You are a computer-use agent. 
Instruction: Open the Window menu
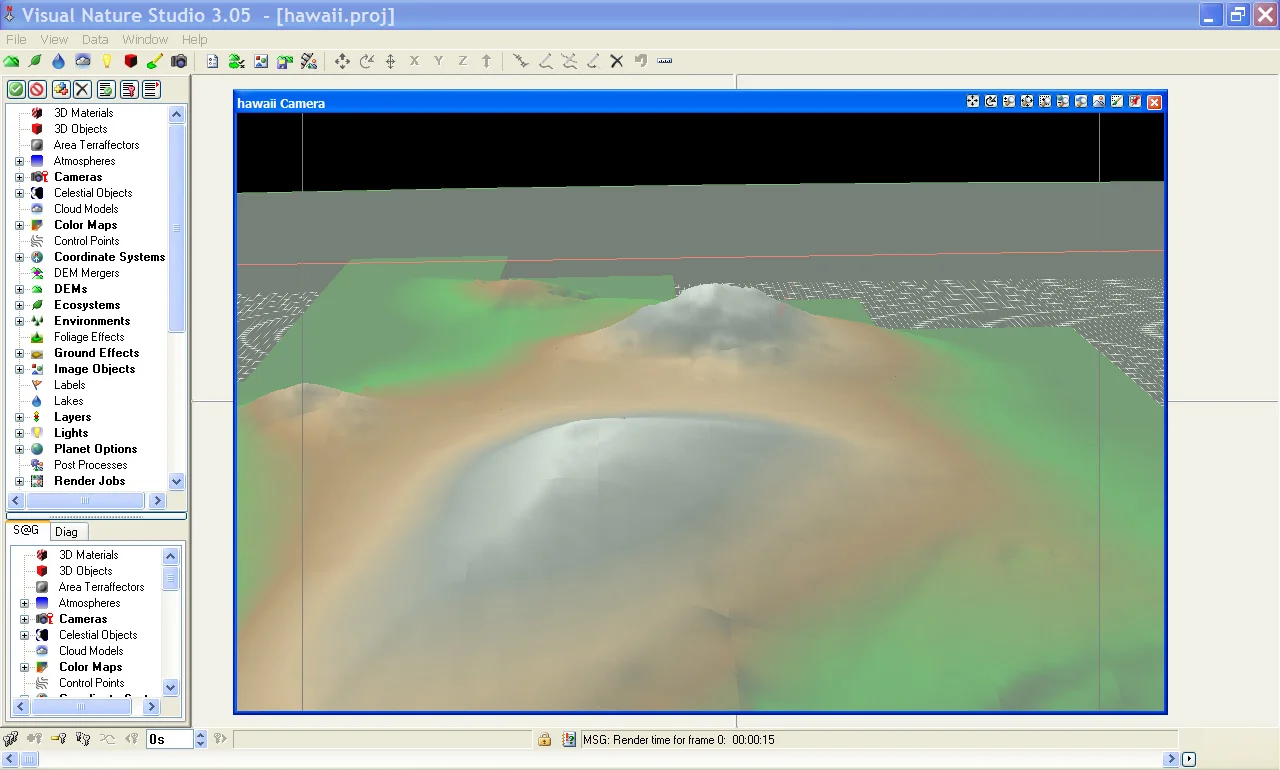pyautogui.click(x=145, y=39)
